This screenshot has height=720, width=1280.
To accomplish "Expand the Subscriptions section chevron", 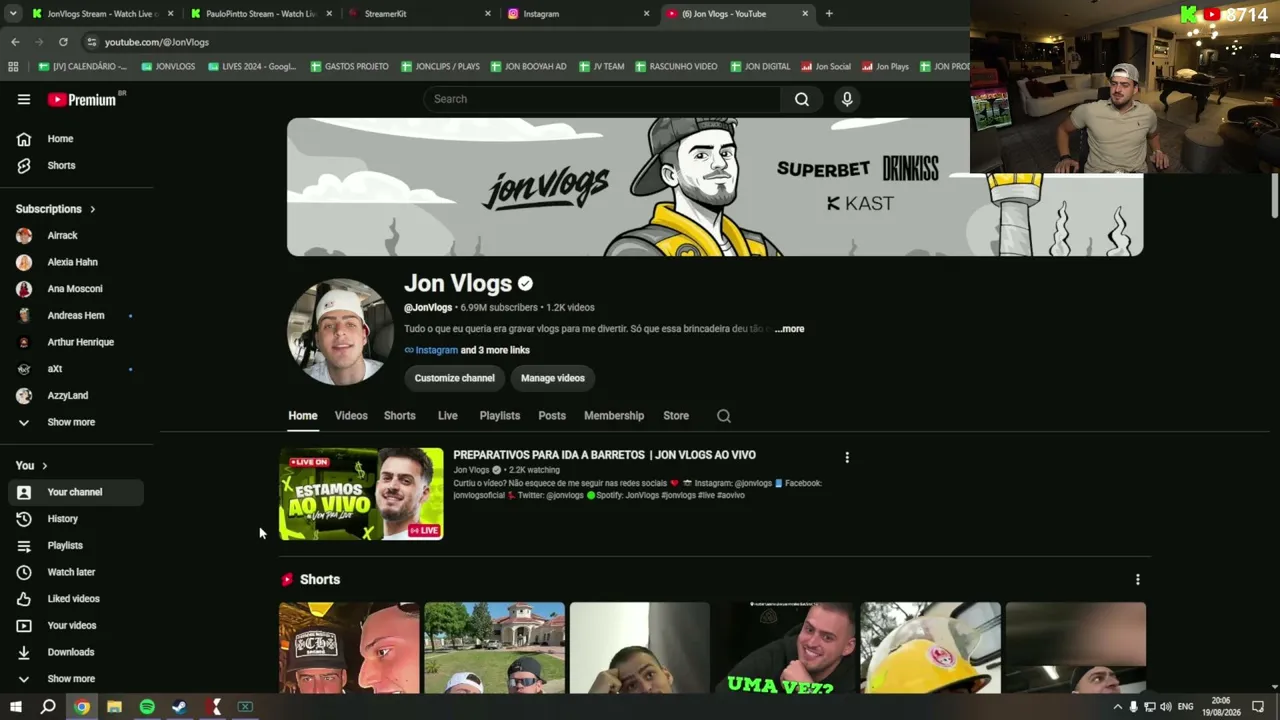I will click(92, 209).
